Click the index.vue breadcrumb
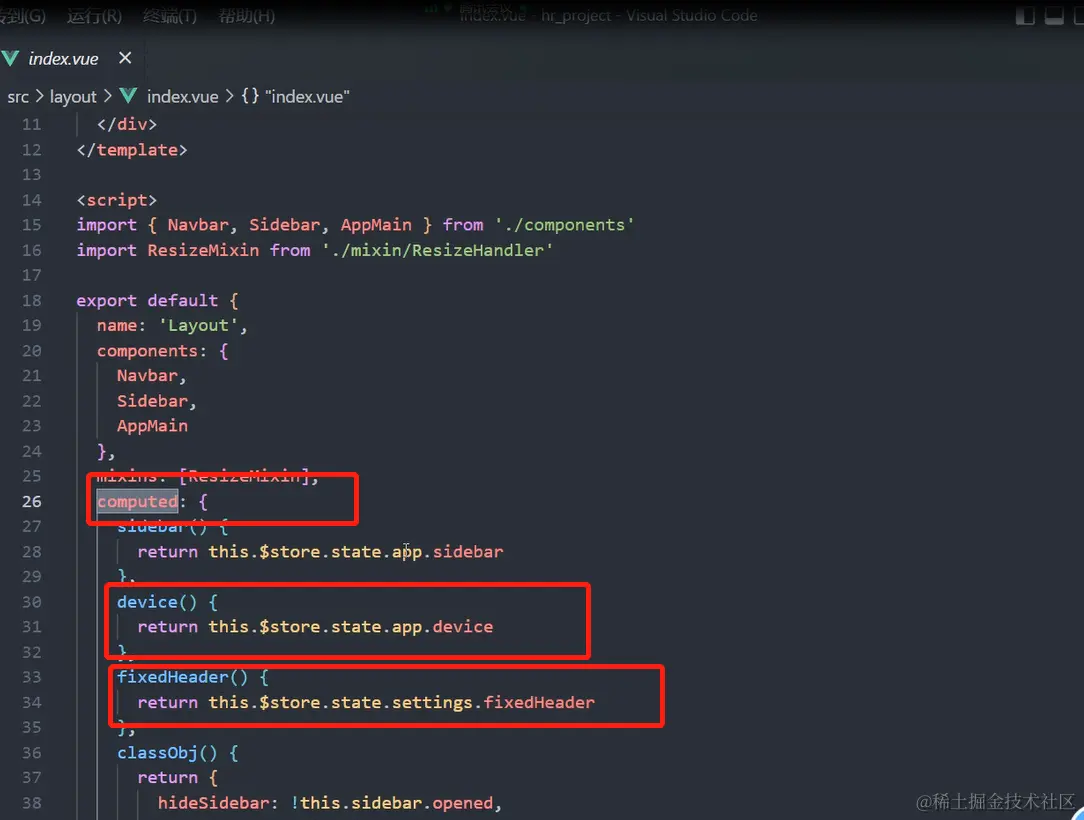Image resolution: width=1084 pixels, height=820 pixels. coord(183,97)
